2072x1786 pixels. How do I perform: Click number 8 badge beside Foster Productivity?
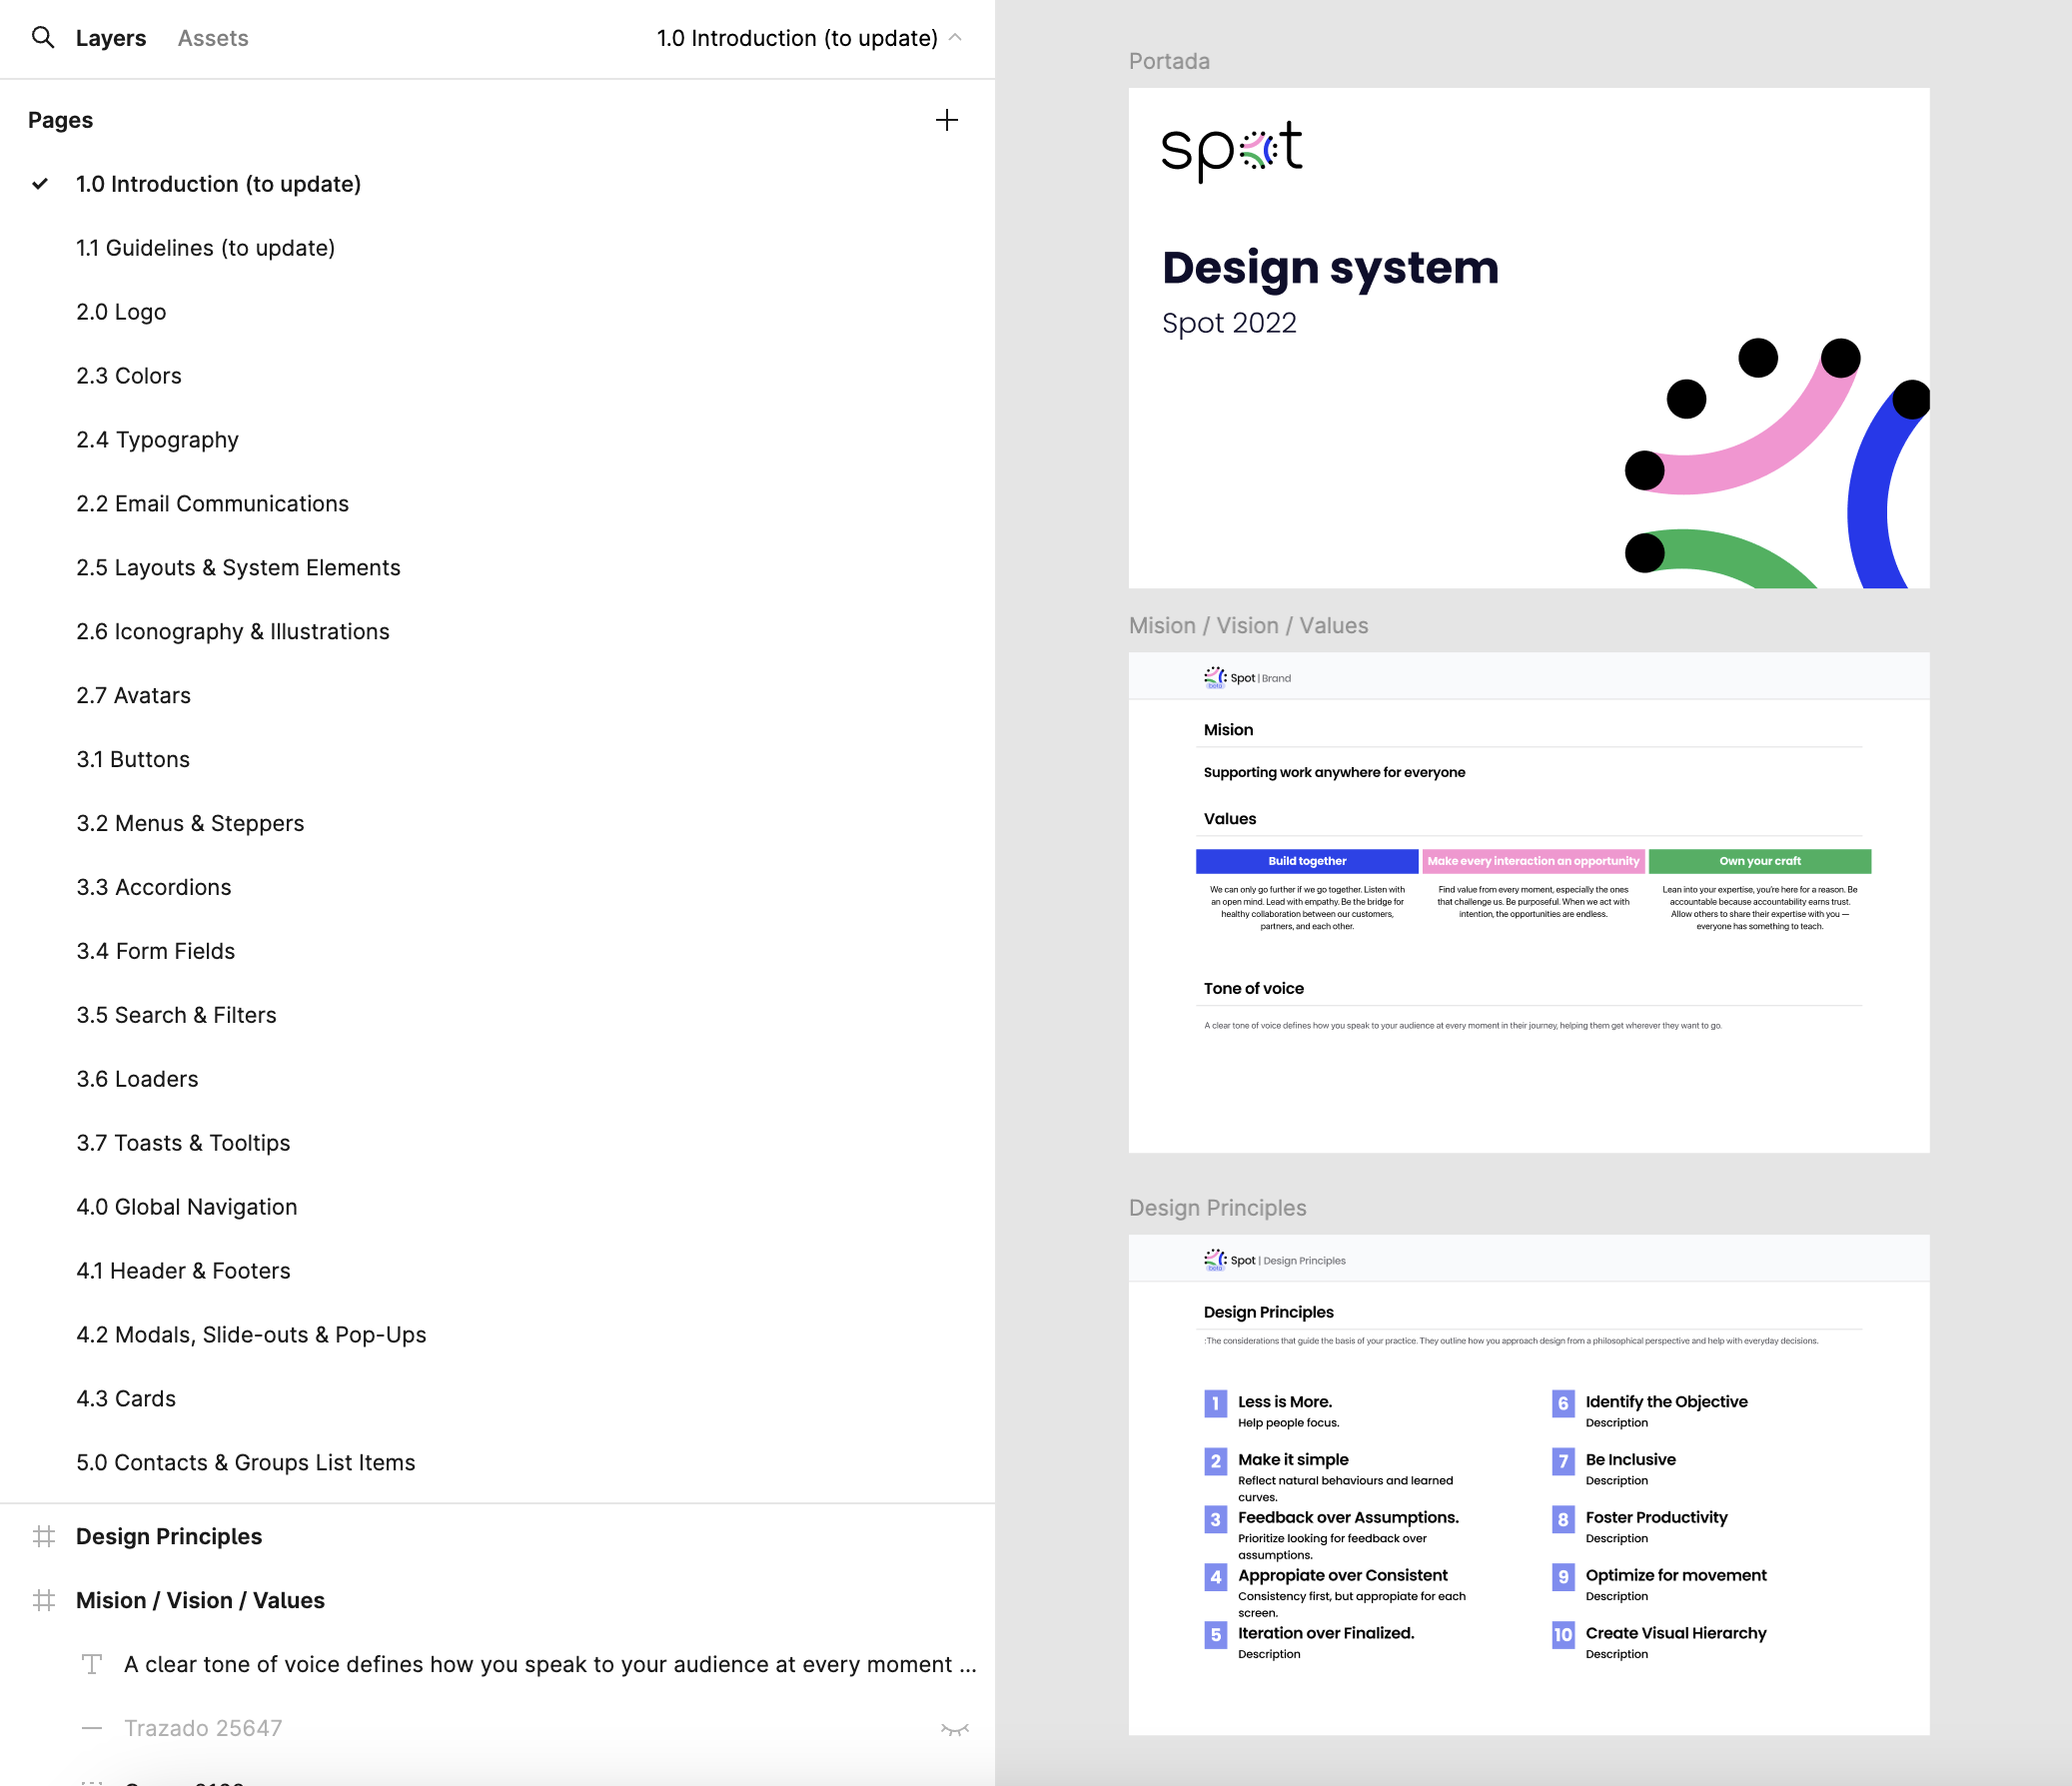(1563, 1519)
